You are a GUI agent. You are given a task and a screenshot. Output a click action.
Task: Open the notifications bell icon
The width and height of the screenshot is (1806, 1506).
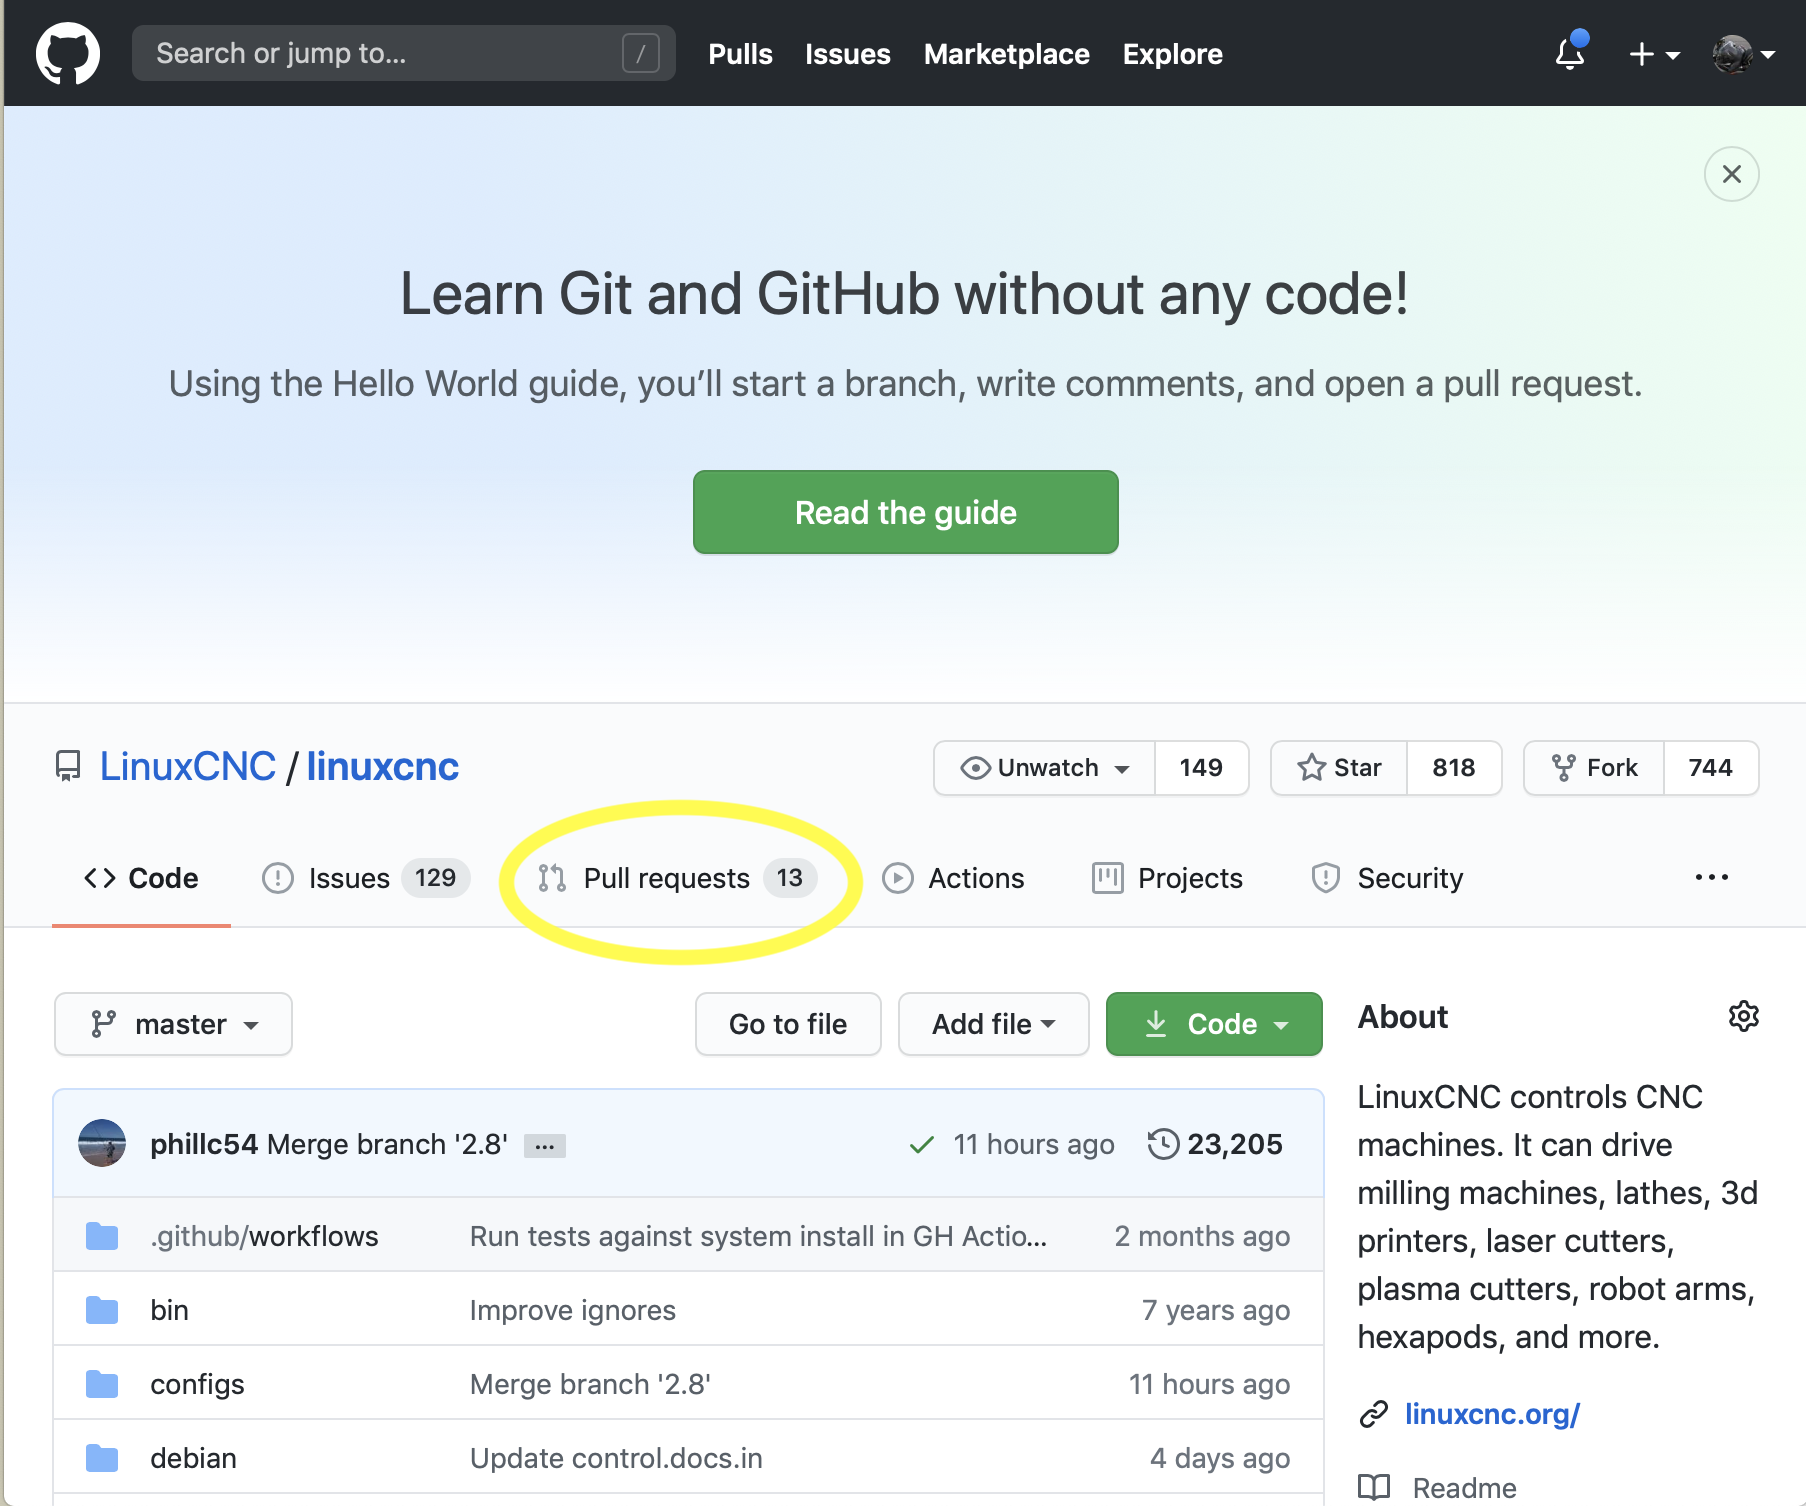point(1570,53)
